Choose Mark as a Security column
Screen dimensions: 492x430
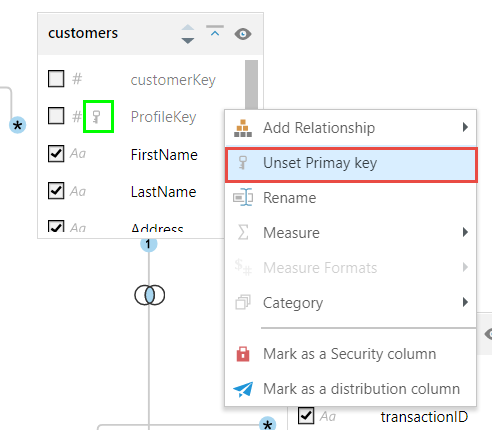tap(351, 354)
